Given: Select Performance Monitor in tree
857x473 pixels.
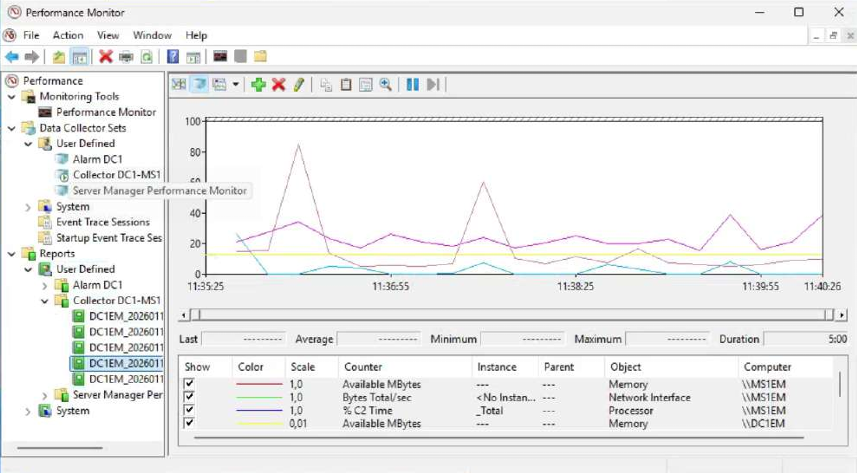Looking at the screenshot, I should point(106,112).
